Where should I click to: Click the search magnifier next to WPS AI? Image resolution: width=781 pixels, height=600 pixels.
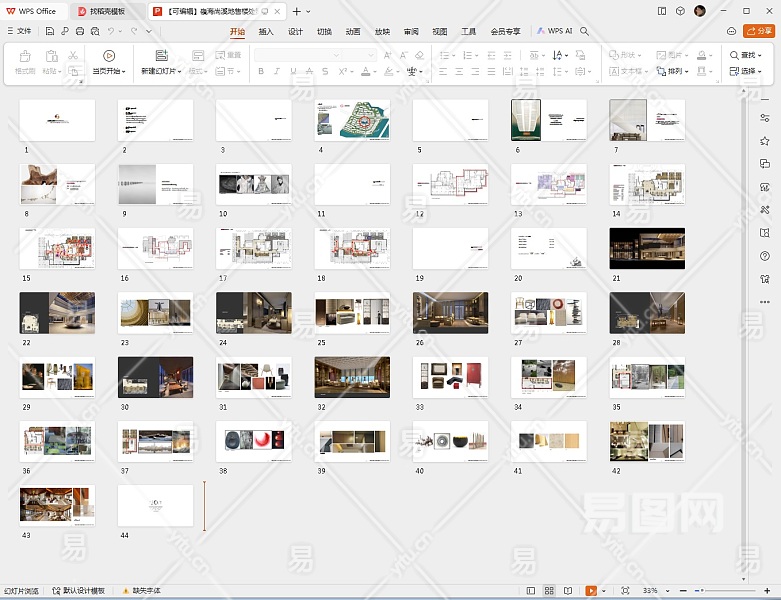point(585,31)
